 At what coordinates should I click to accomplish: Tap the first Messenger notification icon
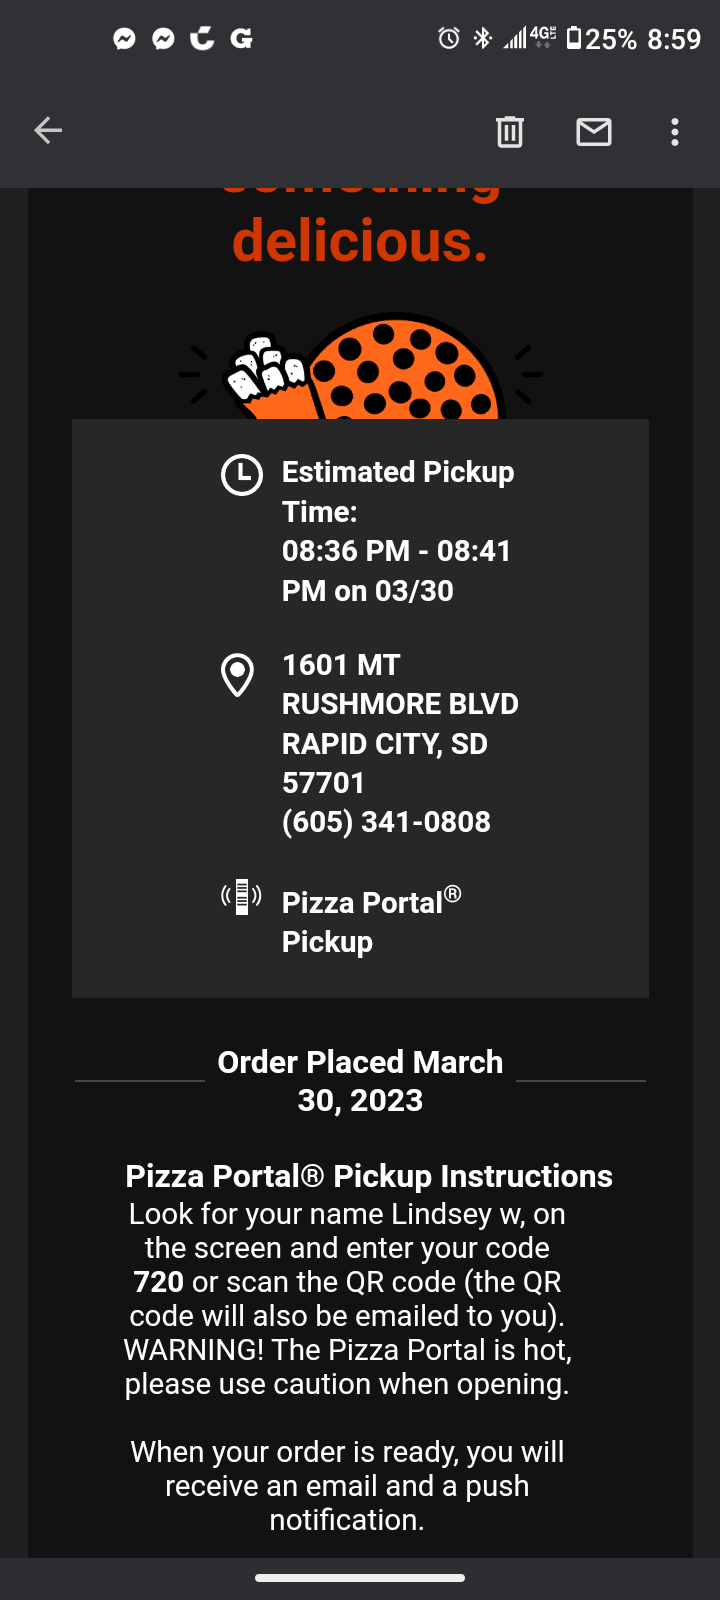click(x=124, y=39)
